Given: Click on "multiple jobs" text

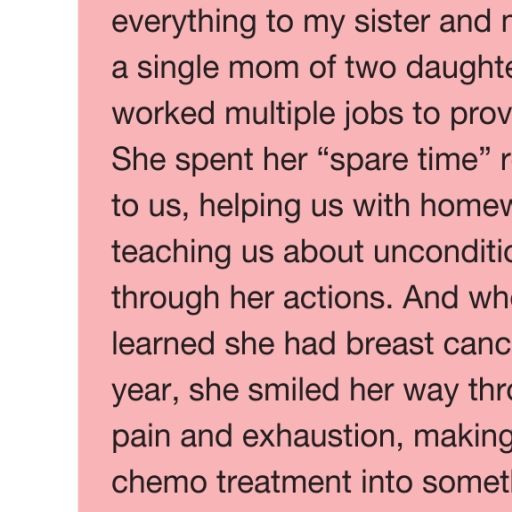Looking at the screenshot, I should coord(314,115).
